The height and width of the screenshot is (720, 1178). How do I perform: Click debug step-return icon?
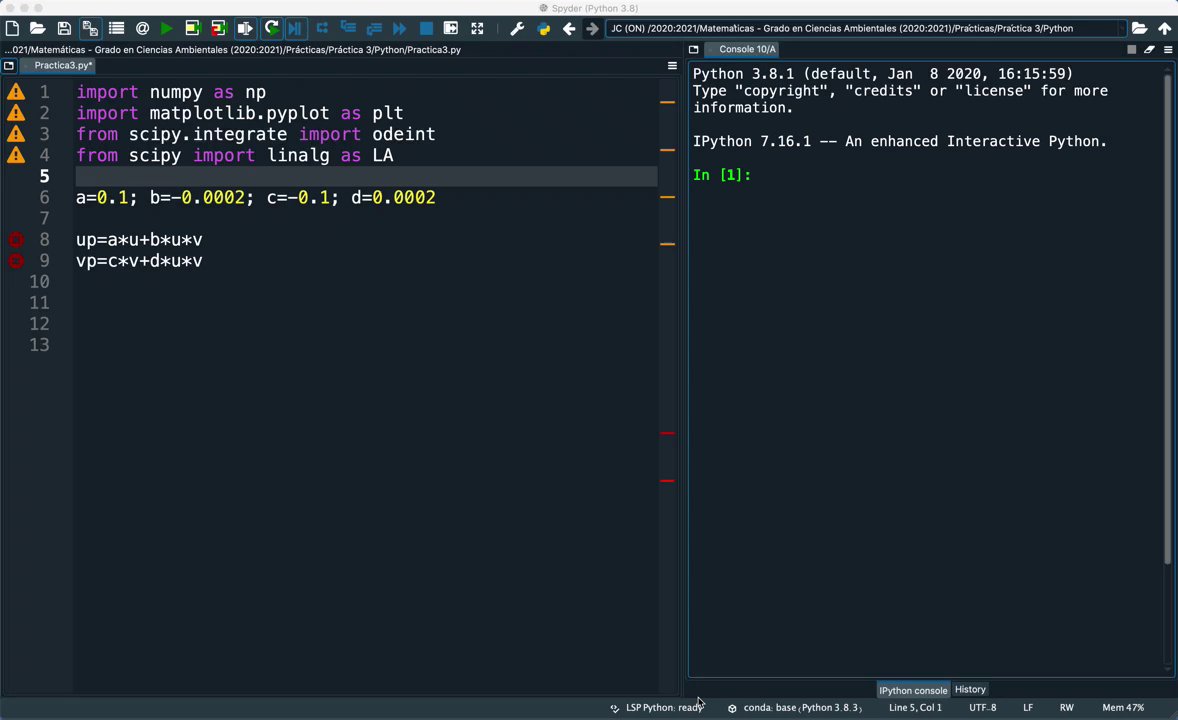point(374,29)
